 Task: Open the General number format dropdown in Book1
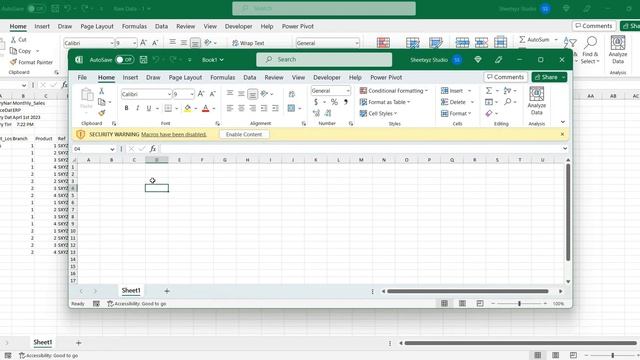tap(348, 91)
